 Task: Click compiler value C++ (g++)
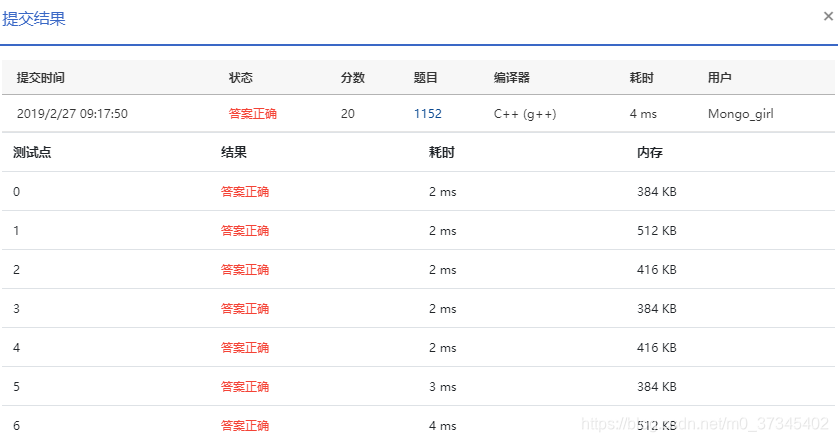pyautogui.click(x=525, y=114)
